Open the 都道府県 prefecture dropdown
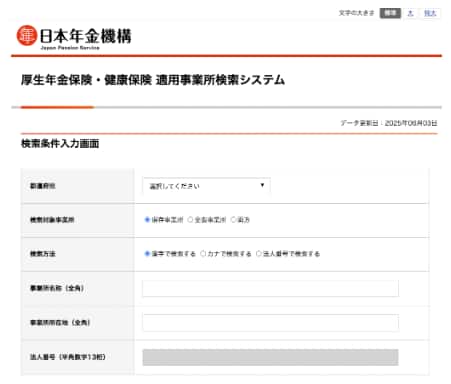451x384 pixels. (x=206, y=186)
